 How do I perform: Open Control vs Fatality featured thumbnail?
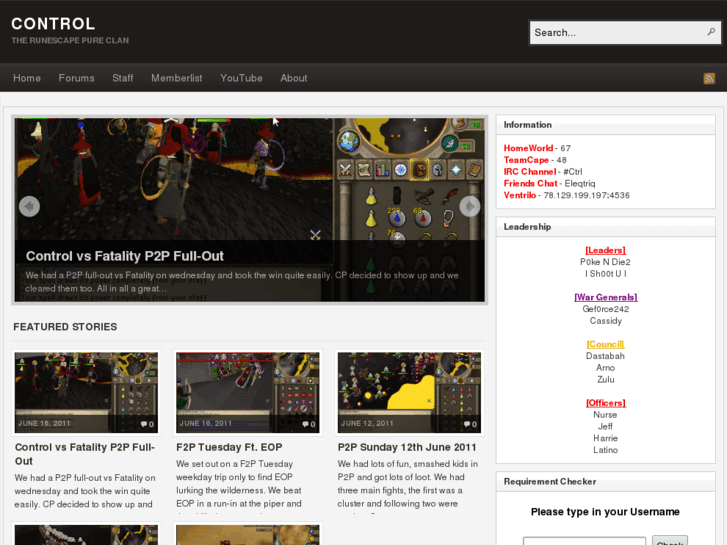86,392
